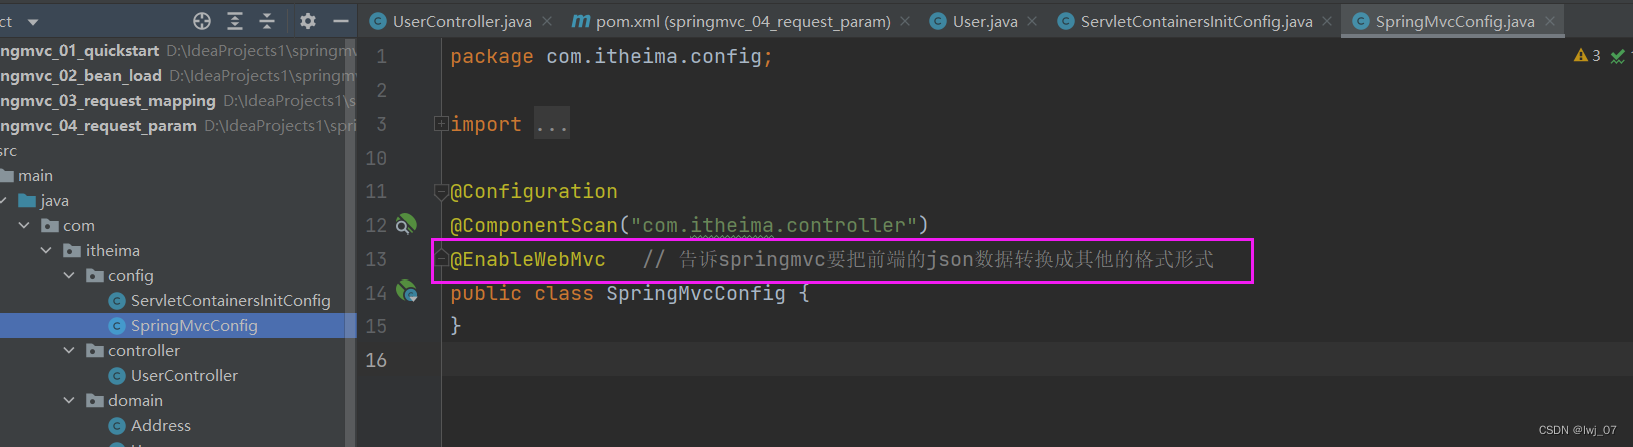Hide the project tool window
The height and width of the screenshot is (447, 1633).
(x=340, y=21)
